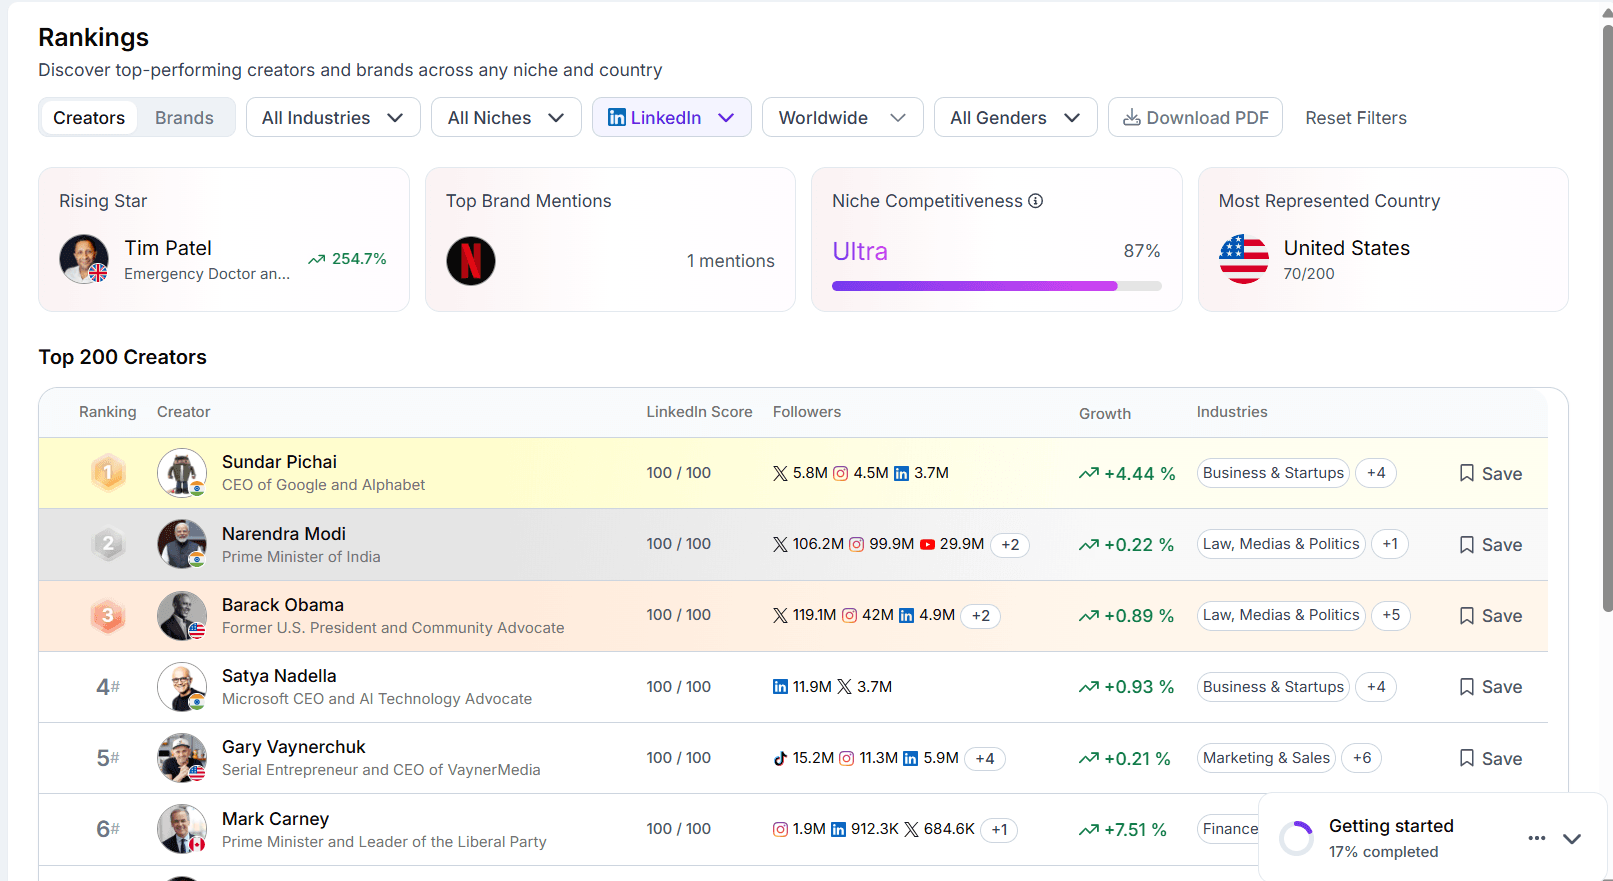Save Barack Obama to your list
1613x881 pixels.
click(x=1490, y=616)
